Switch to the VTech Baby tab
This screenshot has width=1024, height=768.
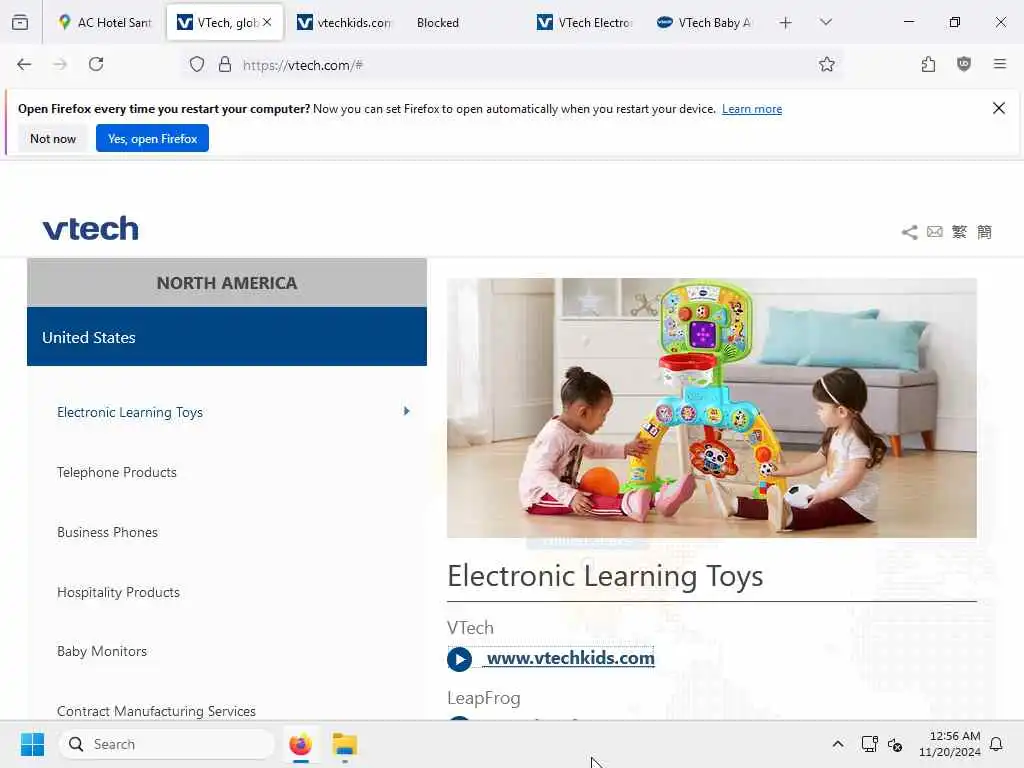tap(705, 23)
